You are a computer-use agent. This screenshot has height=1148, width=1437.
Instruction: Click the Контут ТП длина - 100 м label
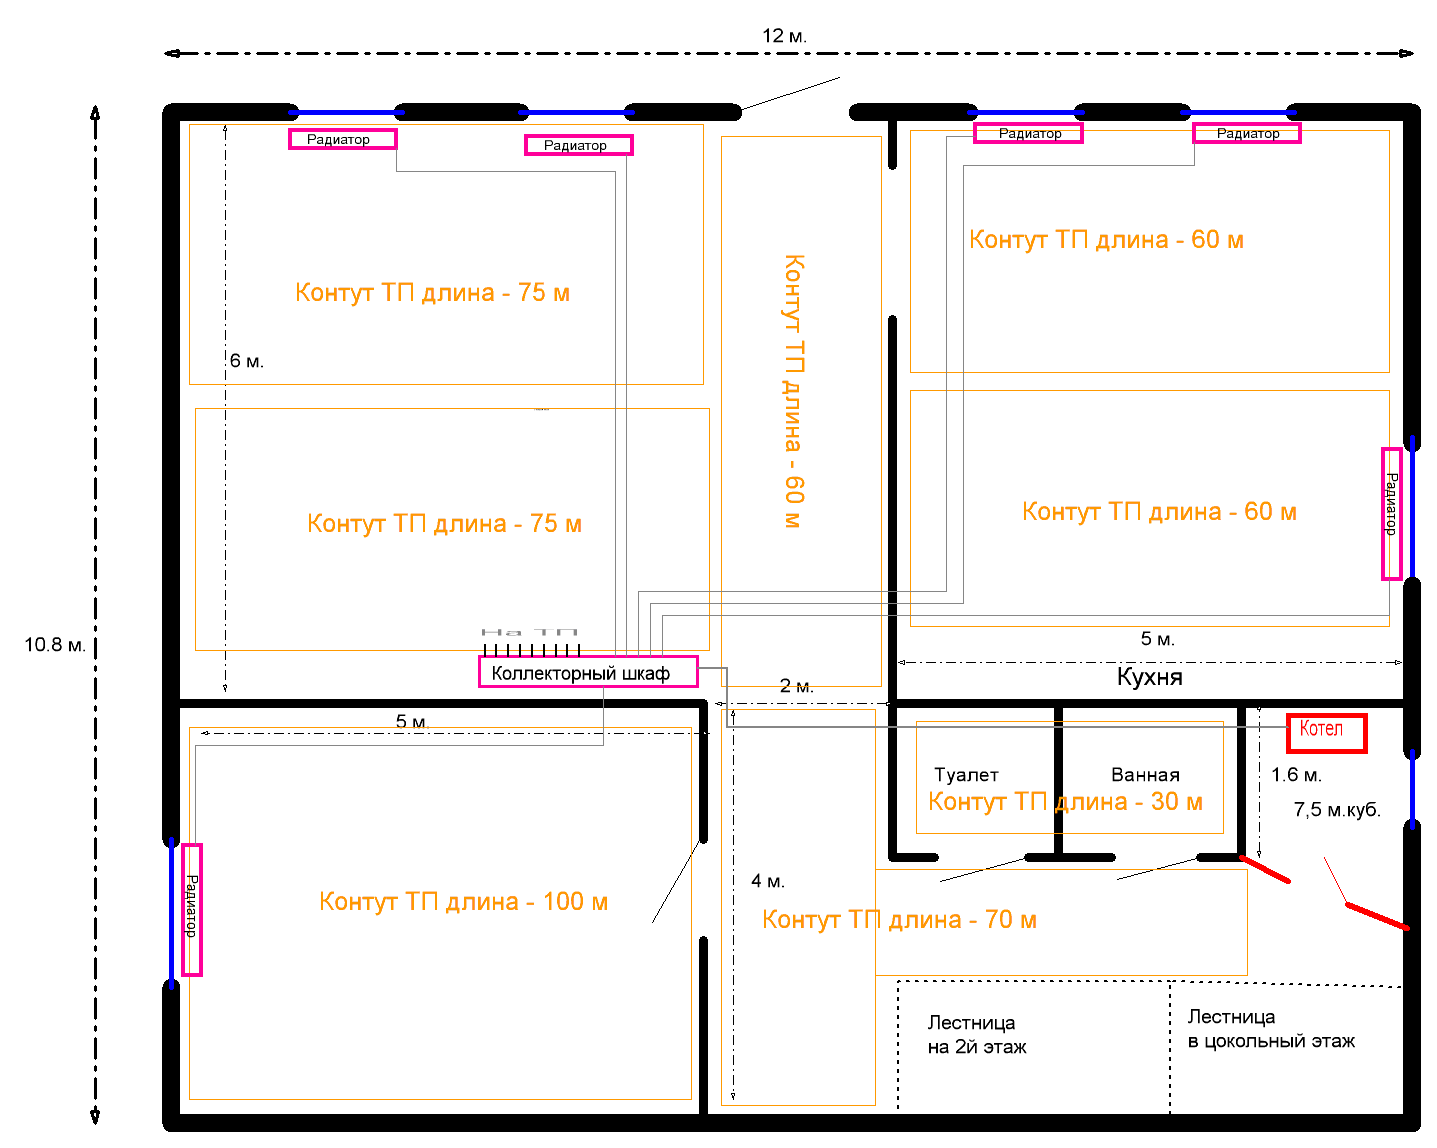pos(463,902)
